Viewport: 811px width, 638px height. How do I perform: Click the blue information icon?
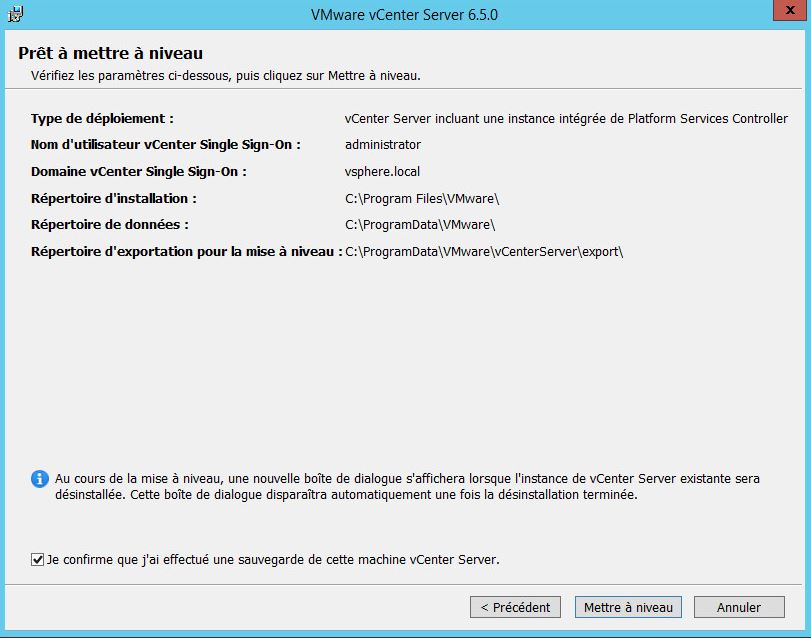point(40,479)
